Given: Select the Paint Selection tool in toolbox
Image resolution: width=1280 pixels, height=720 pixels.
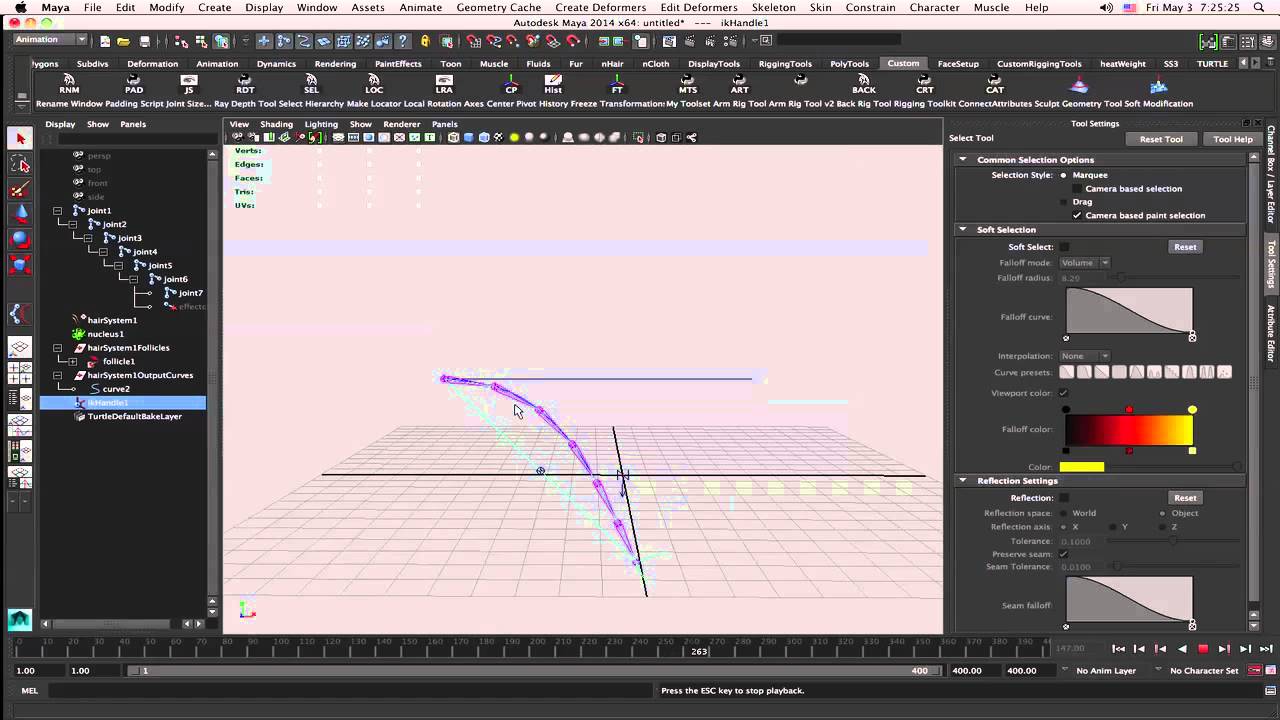Looking at the screenshot, I should [x=20, y=188].
